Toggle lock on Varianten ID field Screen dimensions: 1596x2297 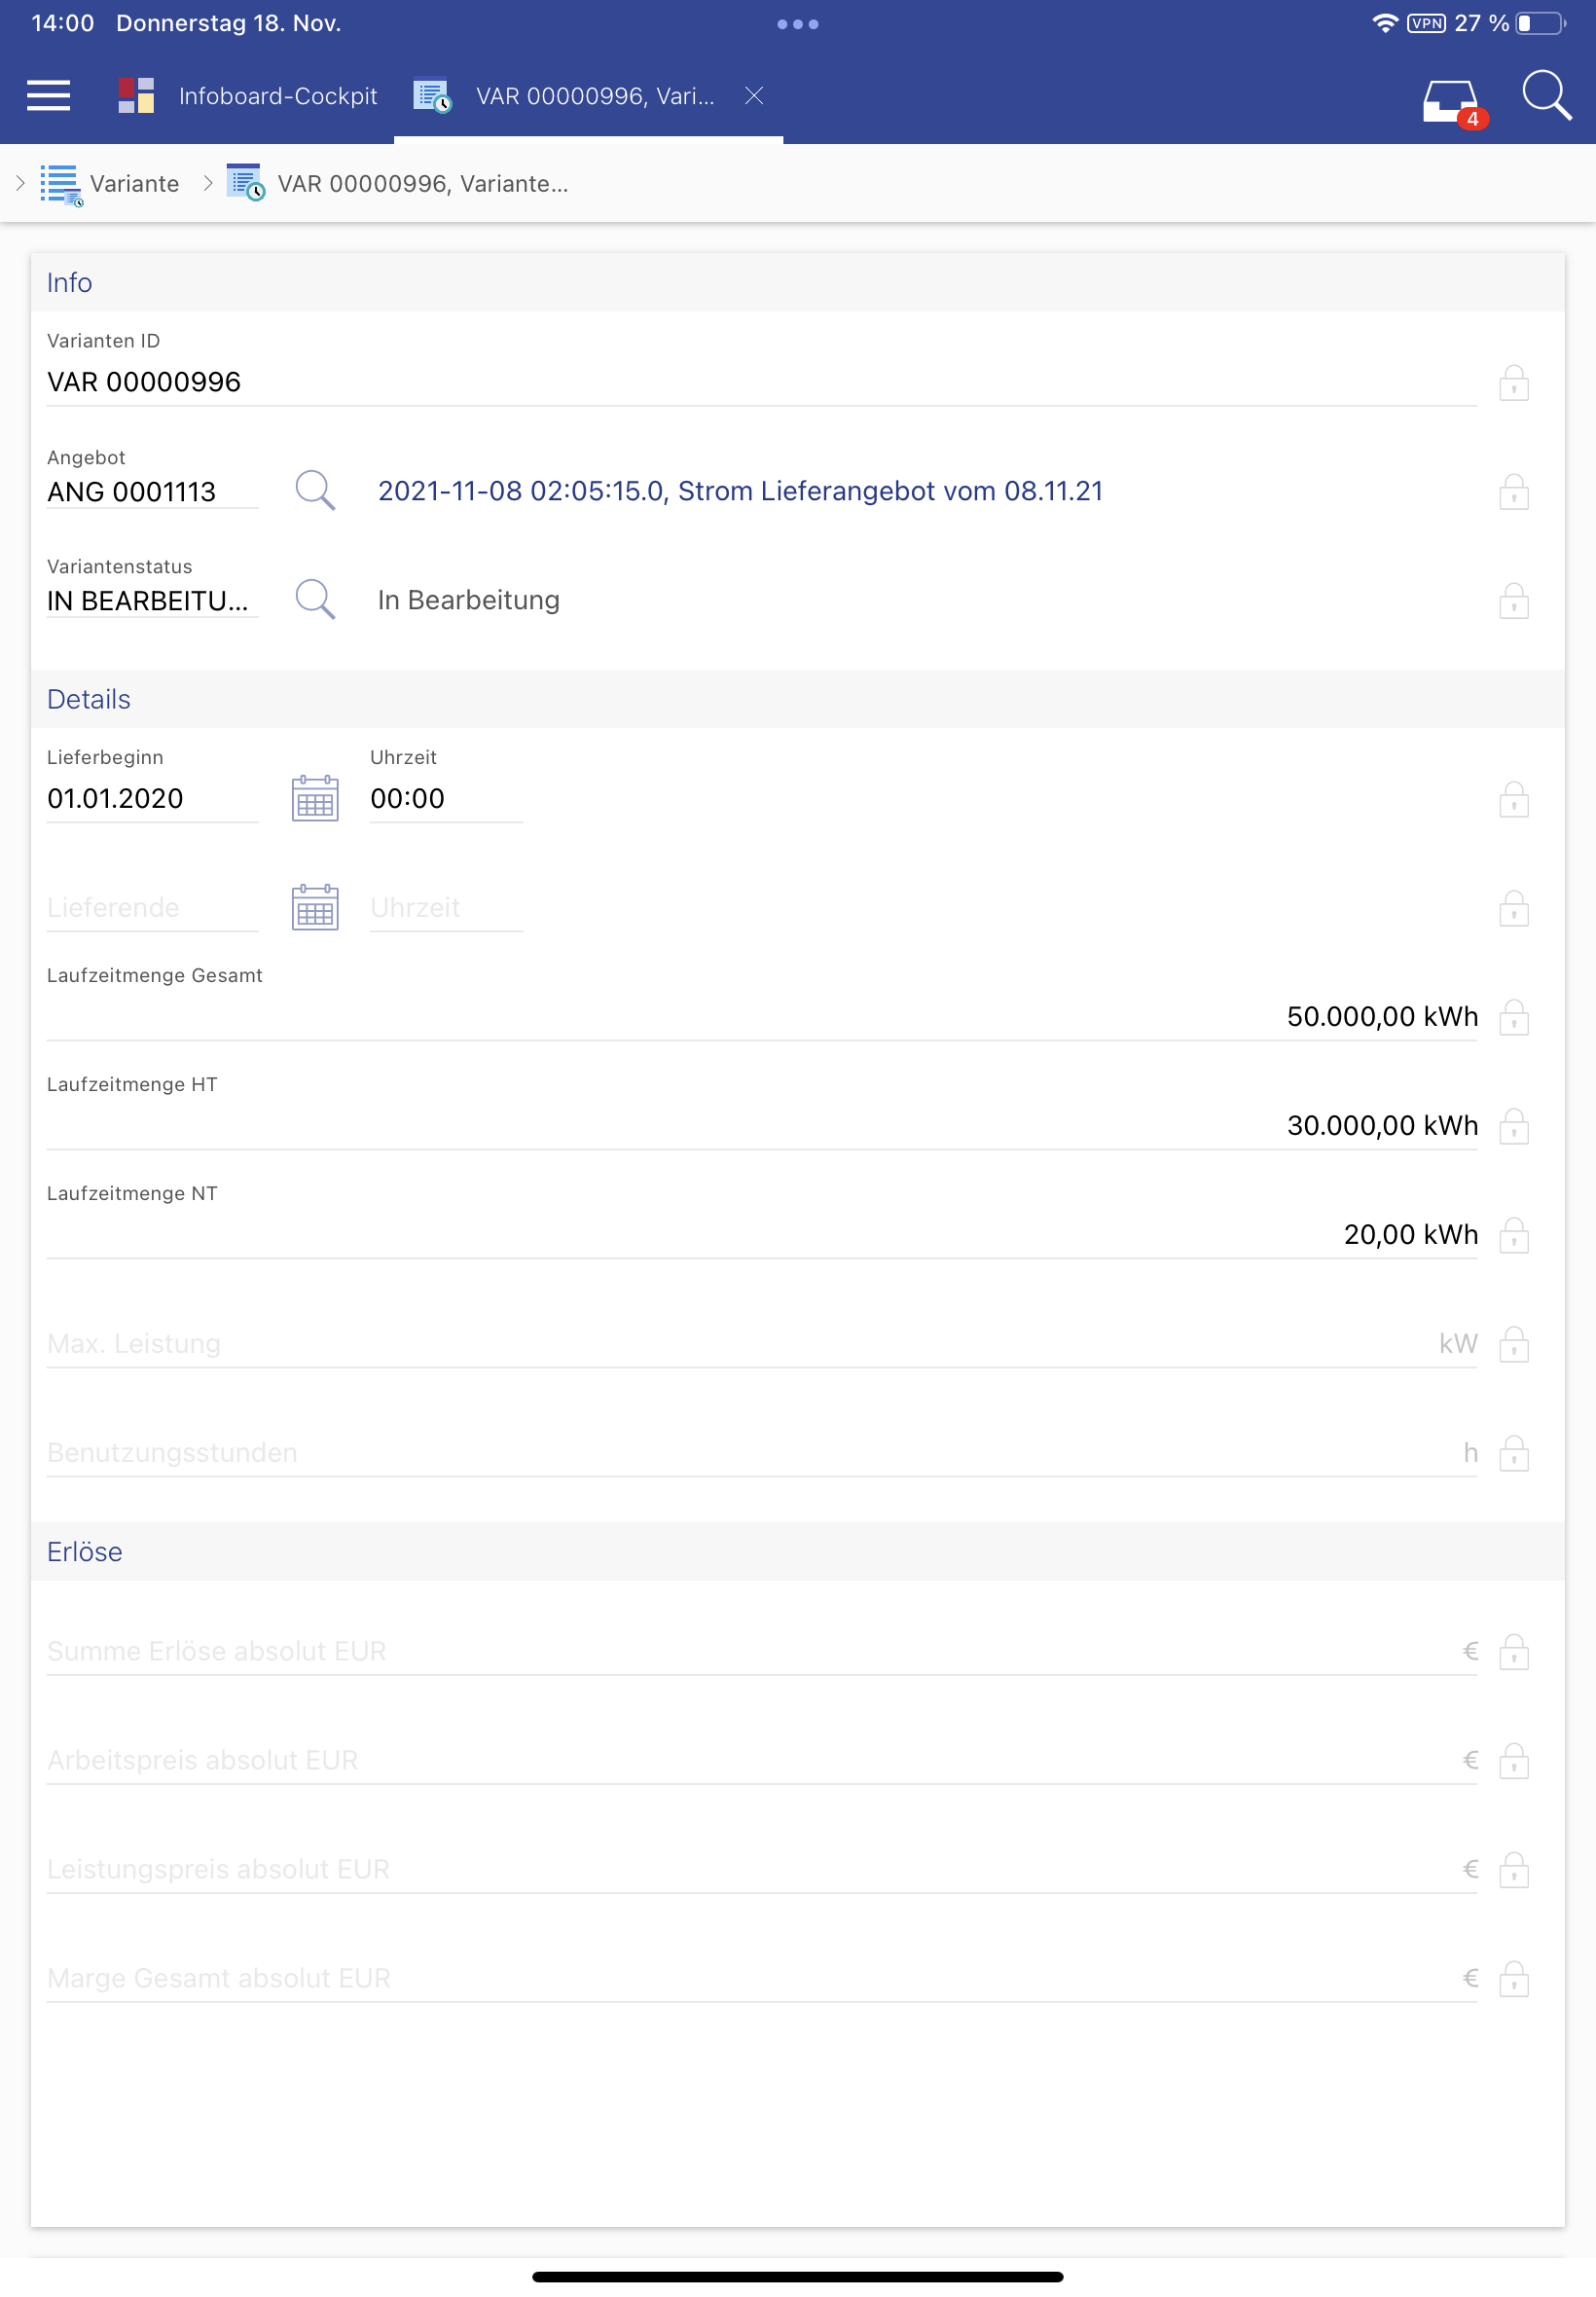pos(1513,383)
